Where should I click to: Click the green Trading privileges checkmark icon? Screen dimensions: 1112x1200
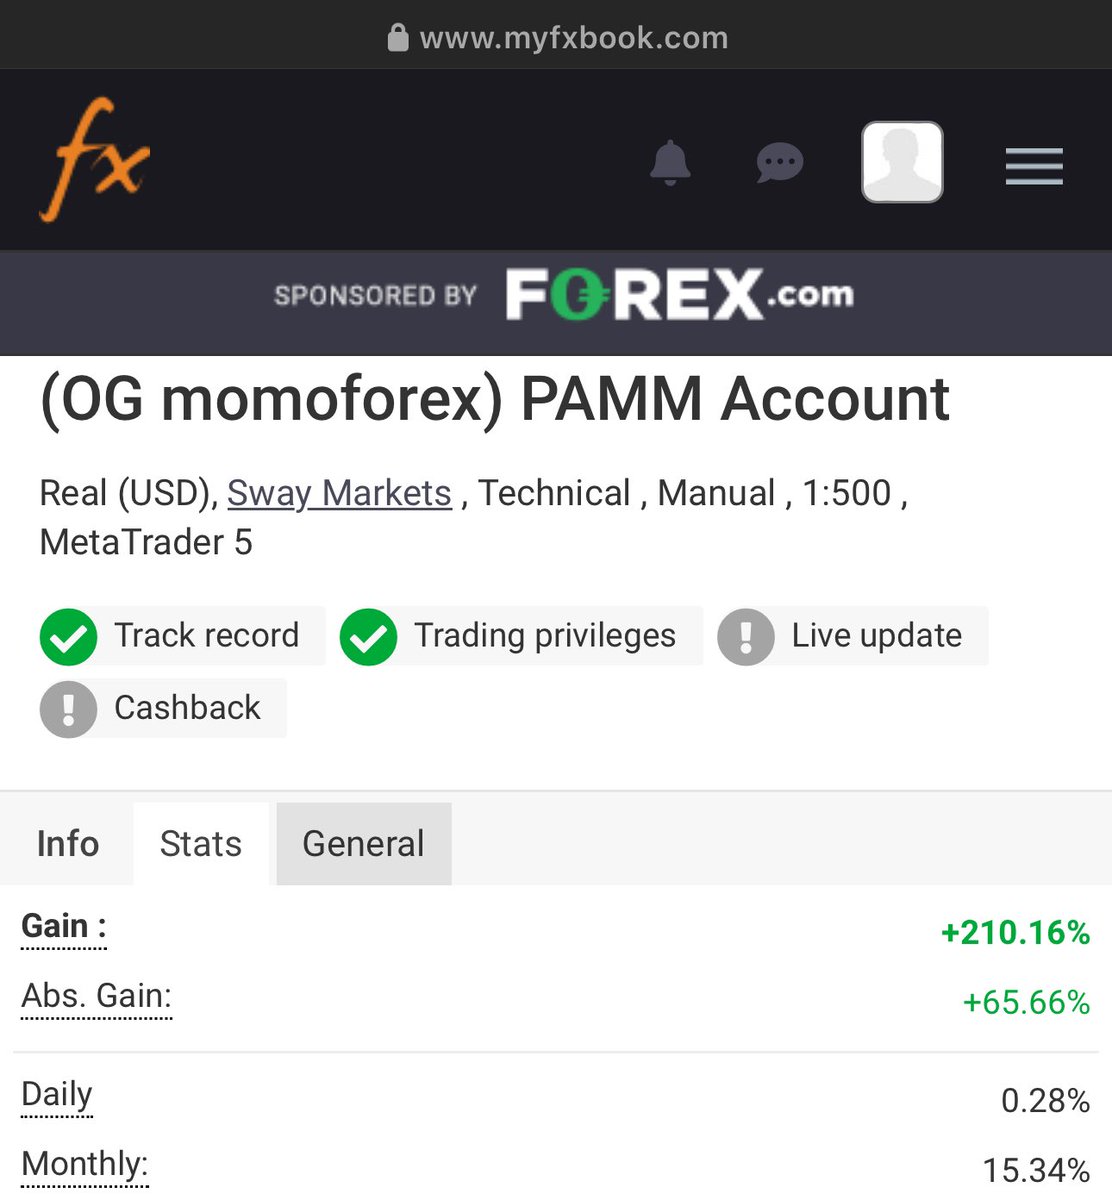(368, 637)
